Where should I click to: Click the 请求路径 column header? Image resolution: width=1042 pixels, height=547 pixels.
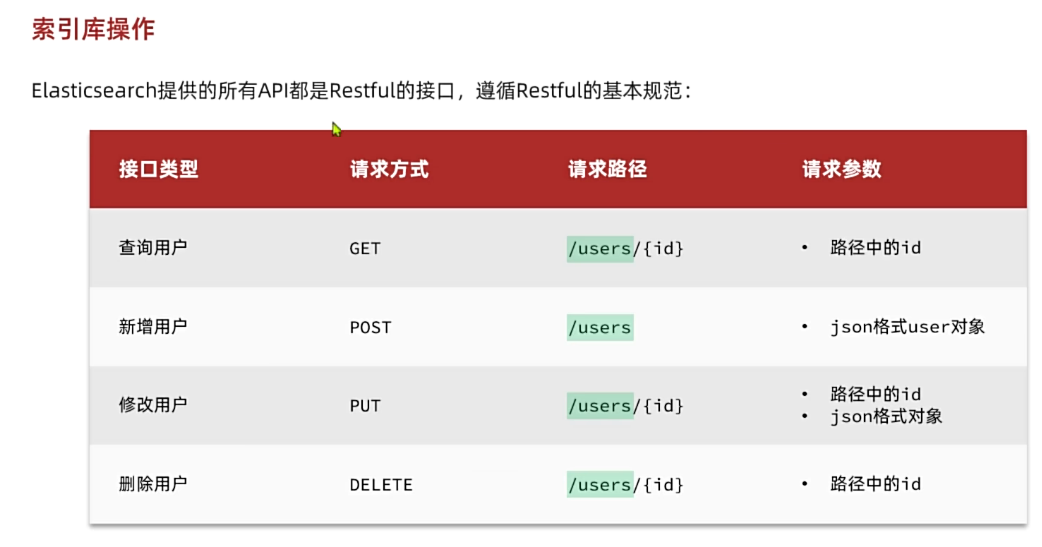tap(607, 169)
